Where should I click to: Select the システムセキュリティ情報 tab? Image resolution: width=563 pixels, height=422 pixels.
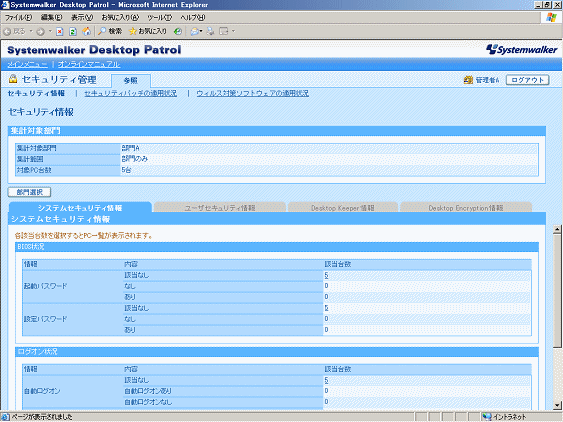coord(80,208)
